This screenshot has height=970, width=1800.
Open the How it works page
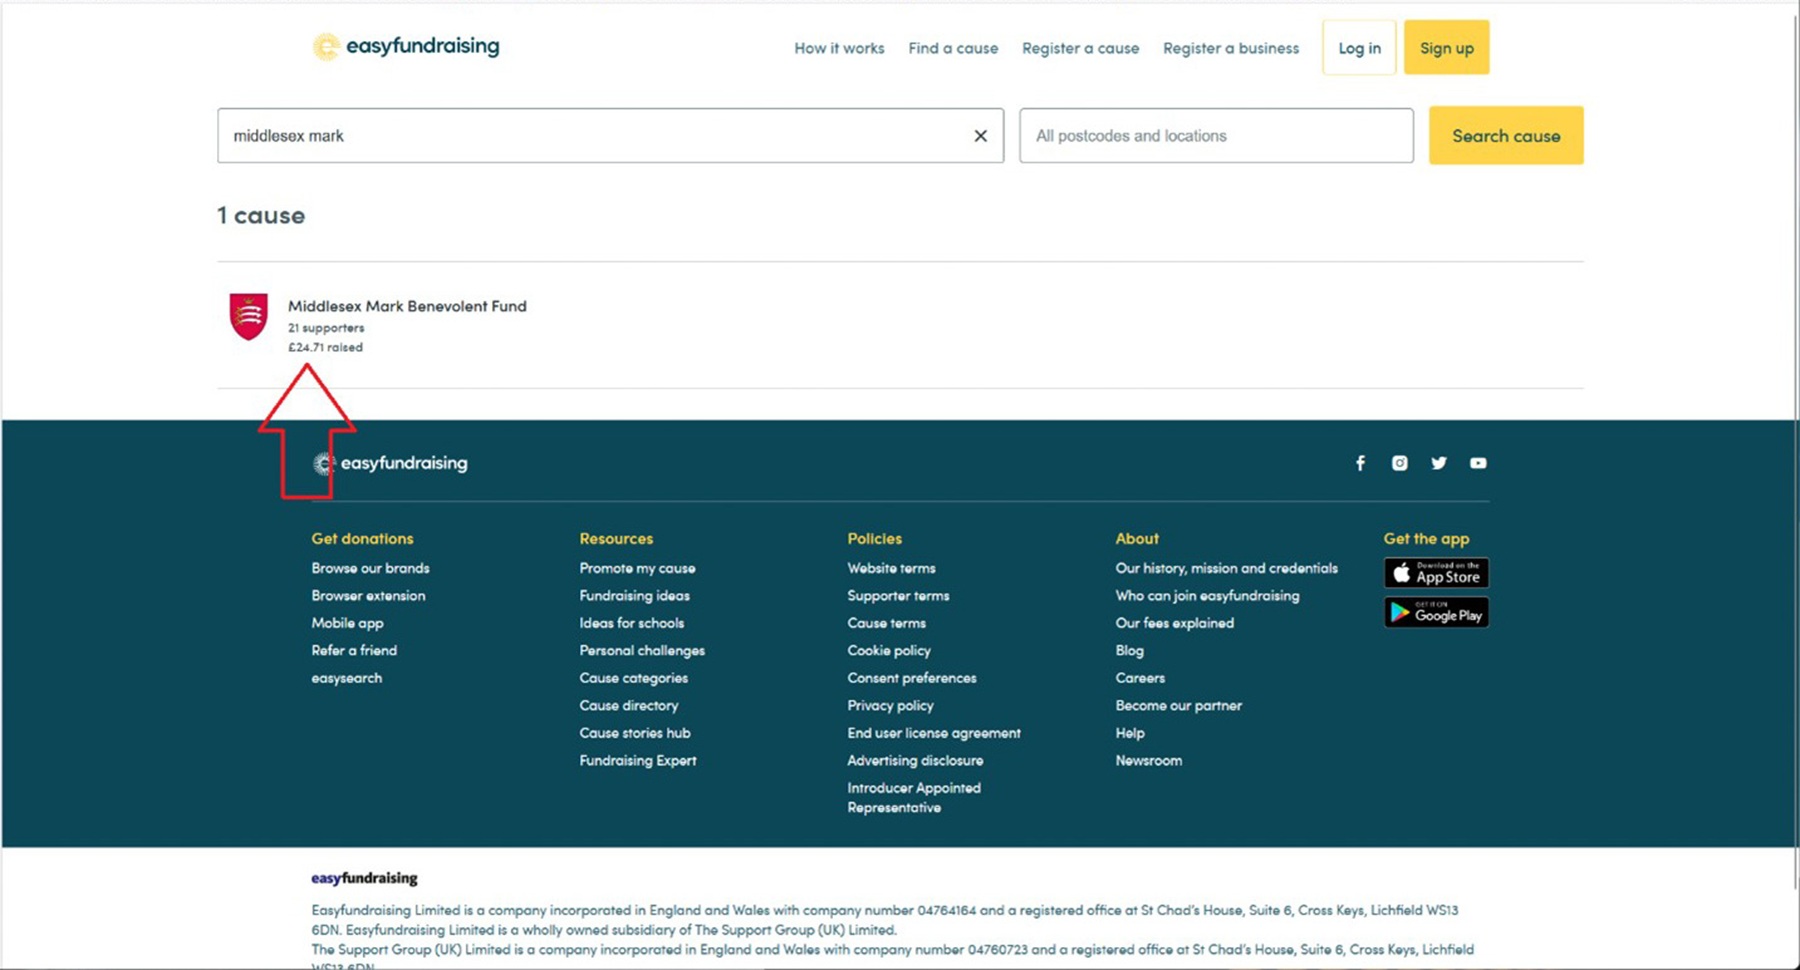(839, 48)
